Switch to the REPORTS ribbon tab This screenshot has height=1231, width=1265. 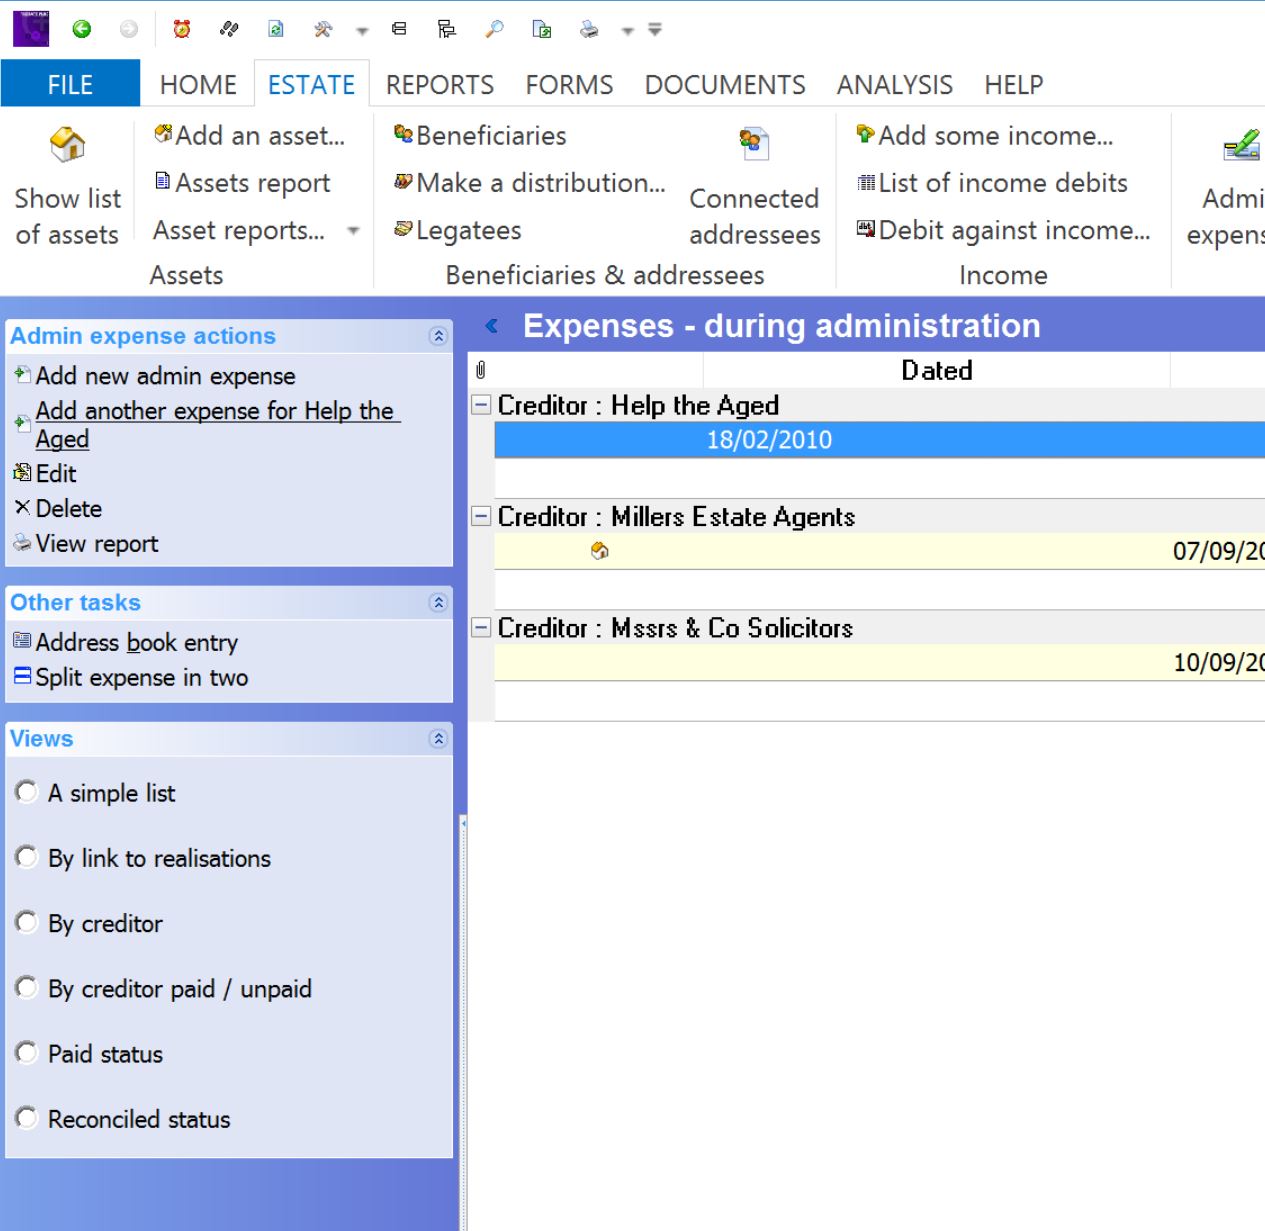pyautogui.click(x=439, y=85)
